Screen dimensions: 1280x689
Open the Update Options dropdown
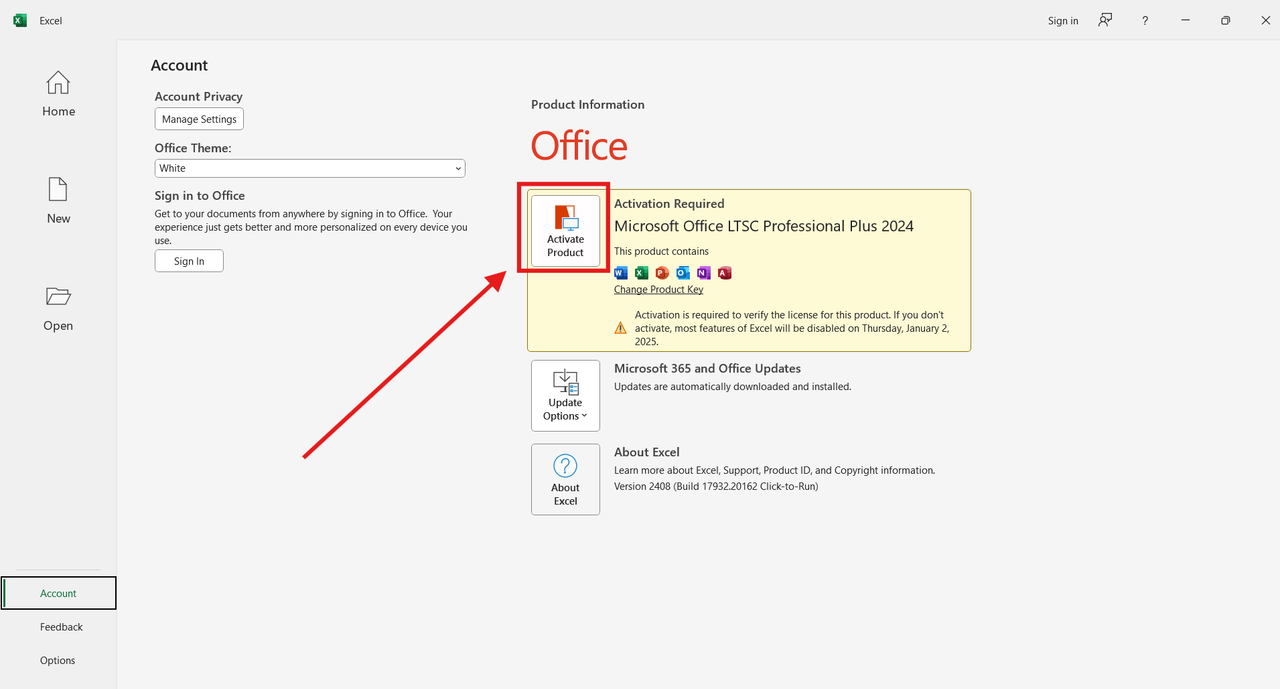coord(565,395)
